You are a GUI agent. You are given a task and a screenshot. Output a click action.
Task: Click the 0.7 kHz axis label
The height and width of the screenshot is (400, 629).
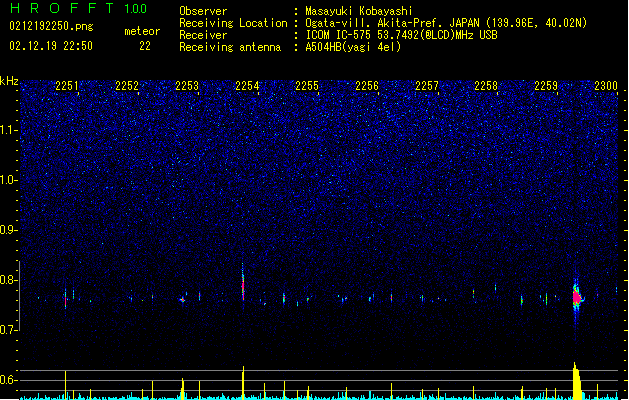(x=8, y=330)
